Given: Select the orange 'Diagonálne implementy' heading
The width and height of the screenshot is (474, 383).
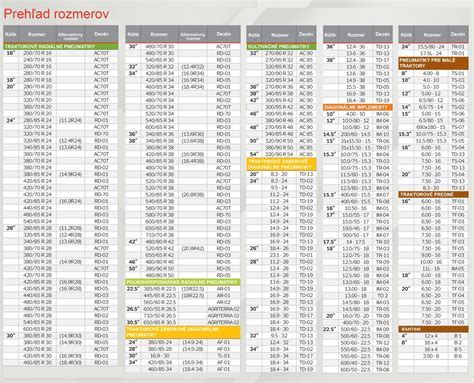Looking at the screenshot, I should click(357, 107).
